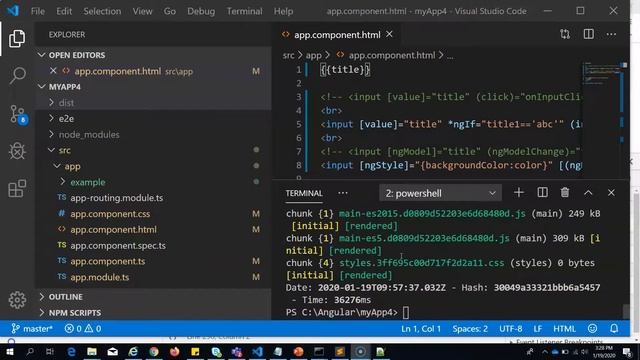The width and height of the screenshot is (640, 360).
Task: Open Chrome from the taskbar
Action: click(154, 351)
